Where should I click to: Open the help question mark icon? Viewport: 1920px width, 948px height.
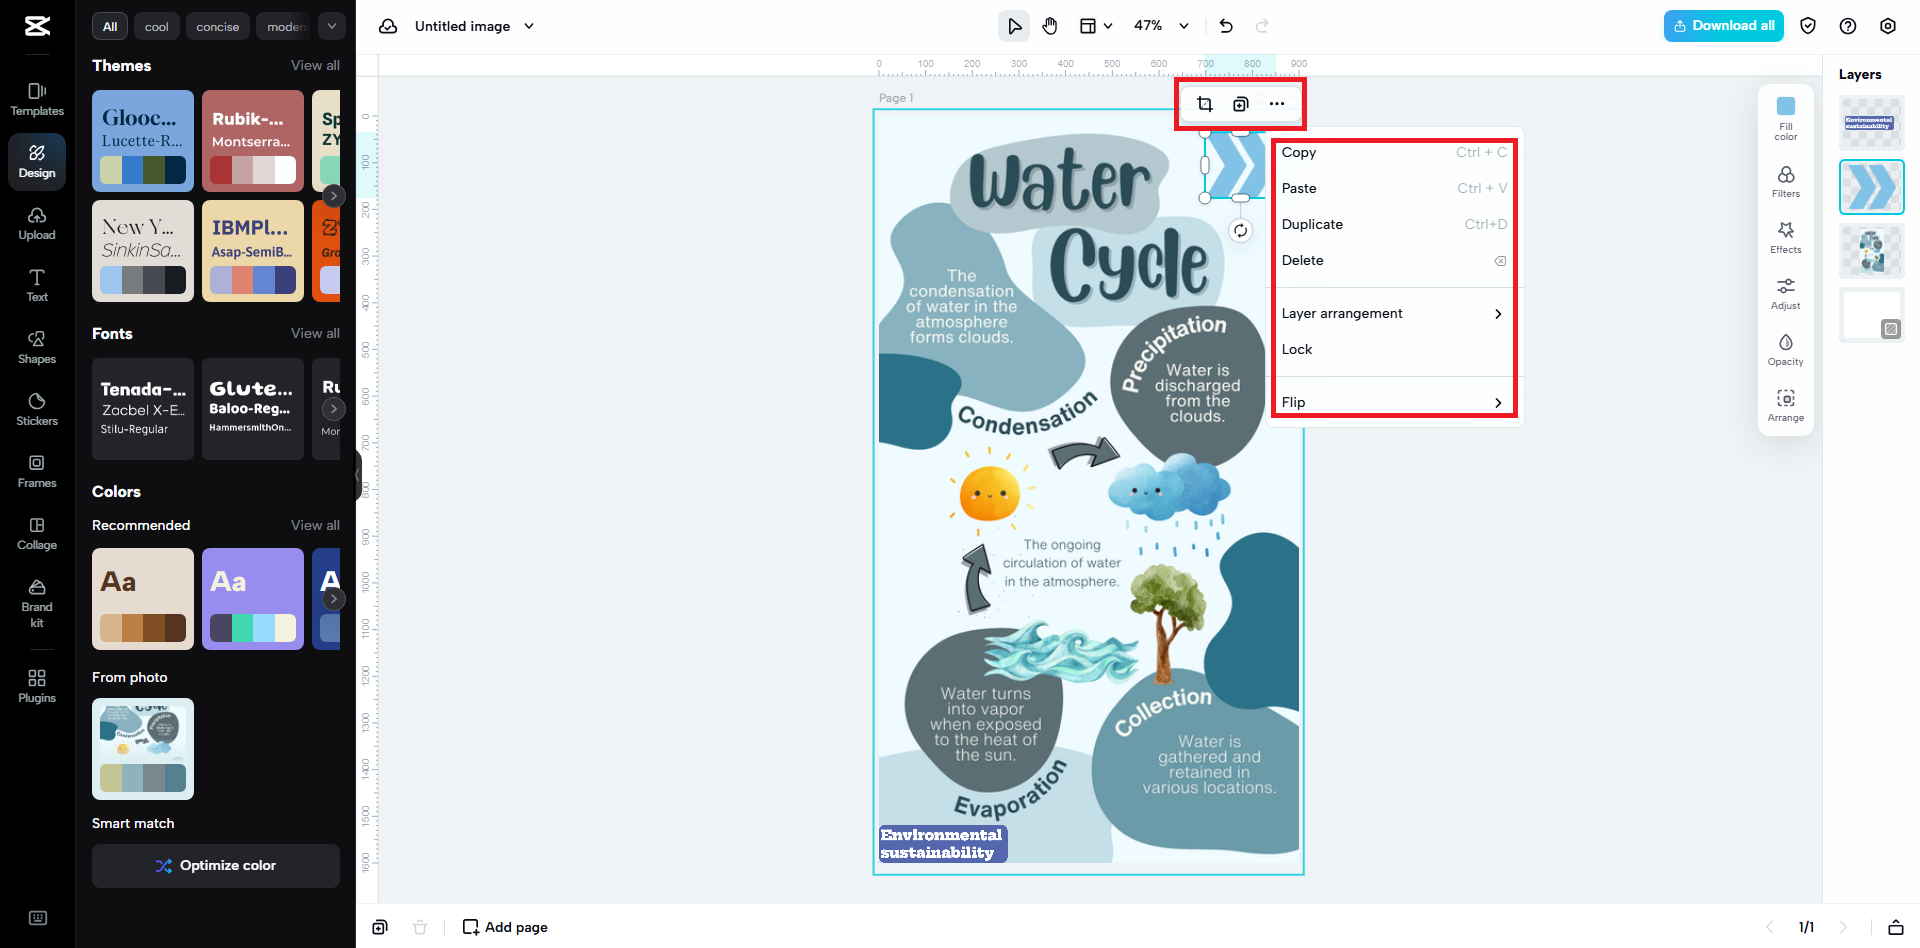pos(1848,26)
